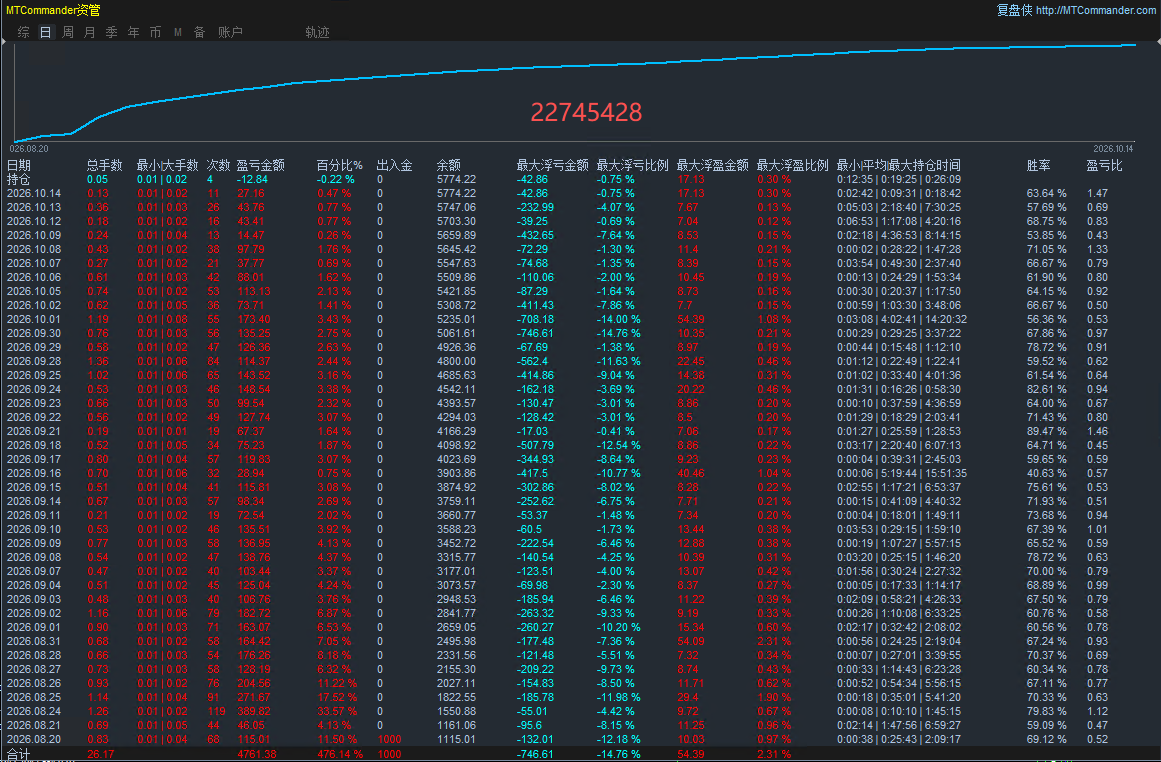
Task: Switch to the 月 monthly tab
Action: pyautogui.click(x=90, y=32)
